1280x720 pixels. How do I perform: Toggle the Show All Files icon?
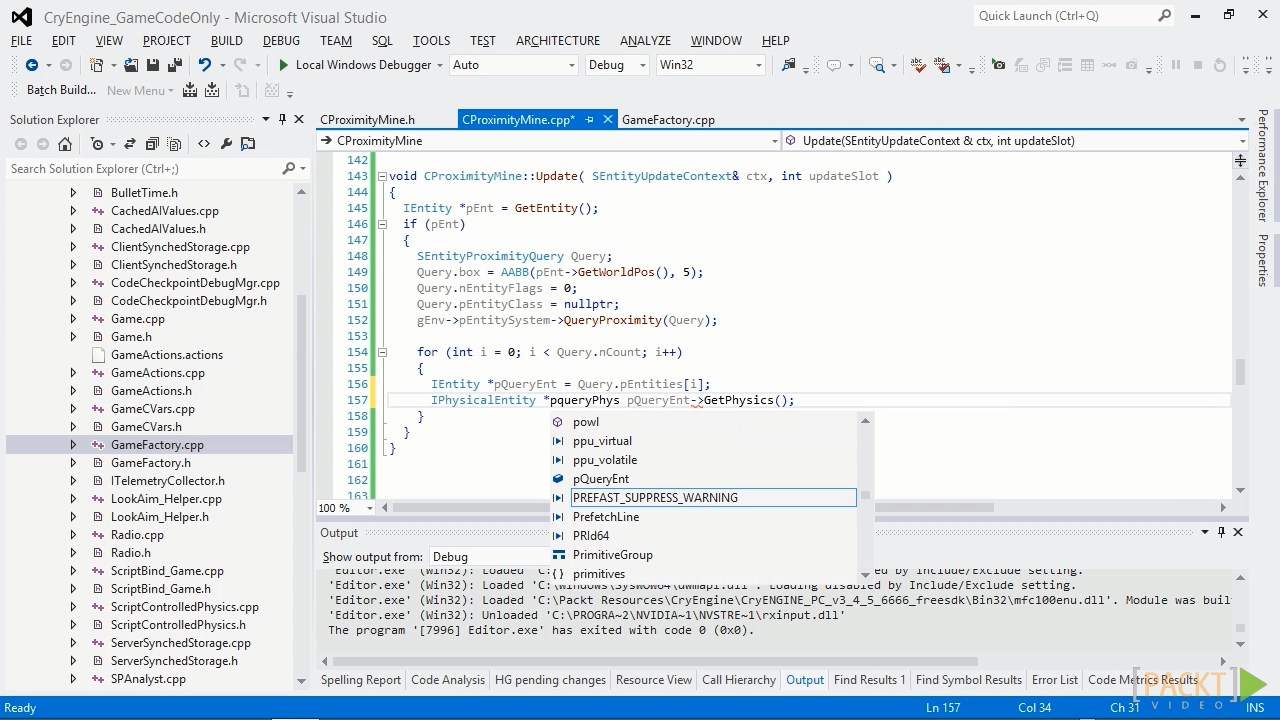click(174, 144)
